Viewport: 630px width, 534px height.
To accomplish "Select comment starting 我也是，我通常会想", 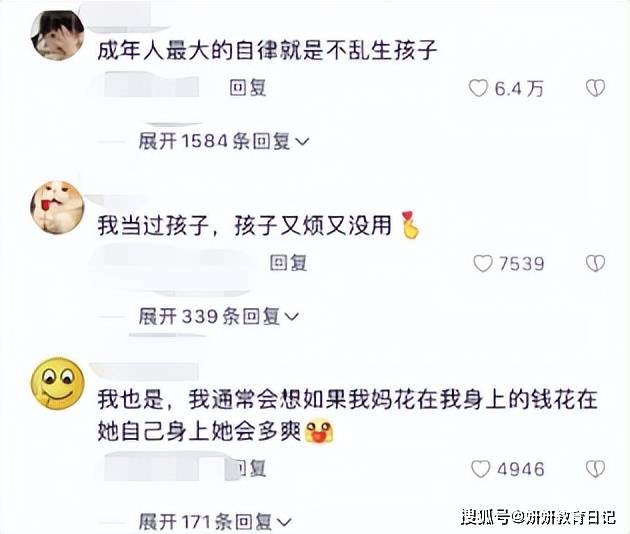I will [348, 416].
